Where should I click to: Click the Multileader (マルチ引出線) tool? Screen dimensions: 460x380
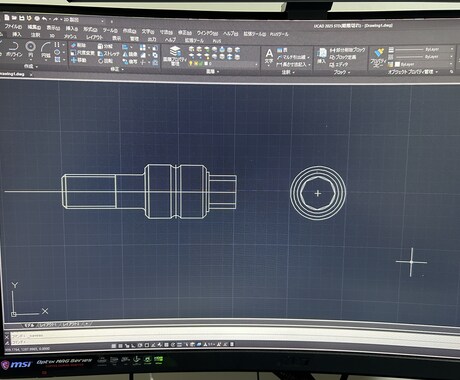coord(292,57)
